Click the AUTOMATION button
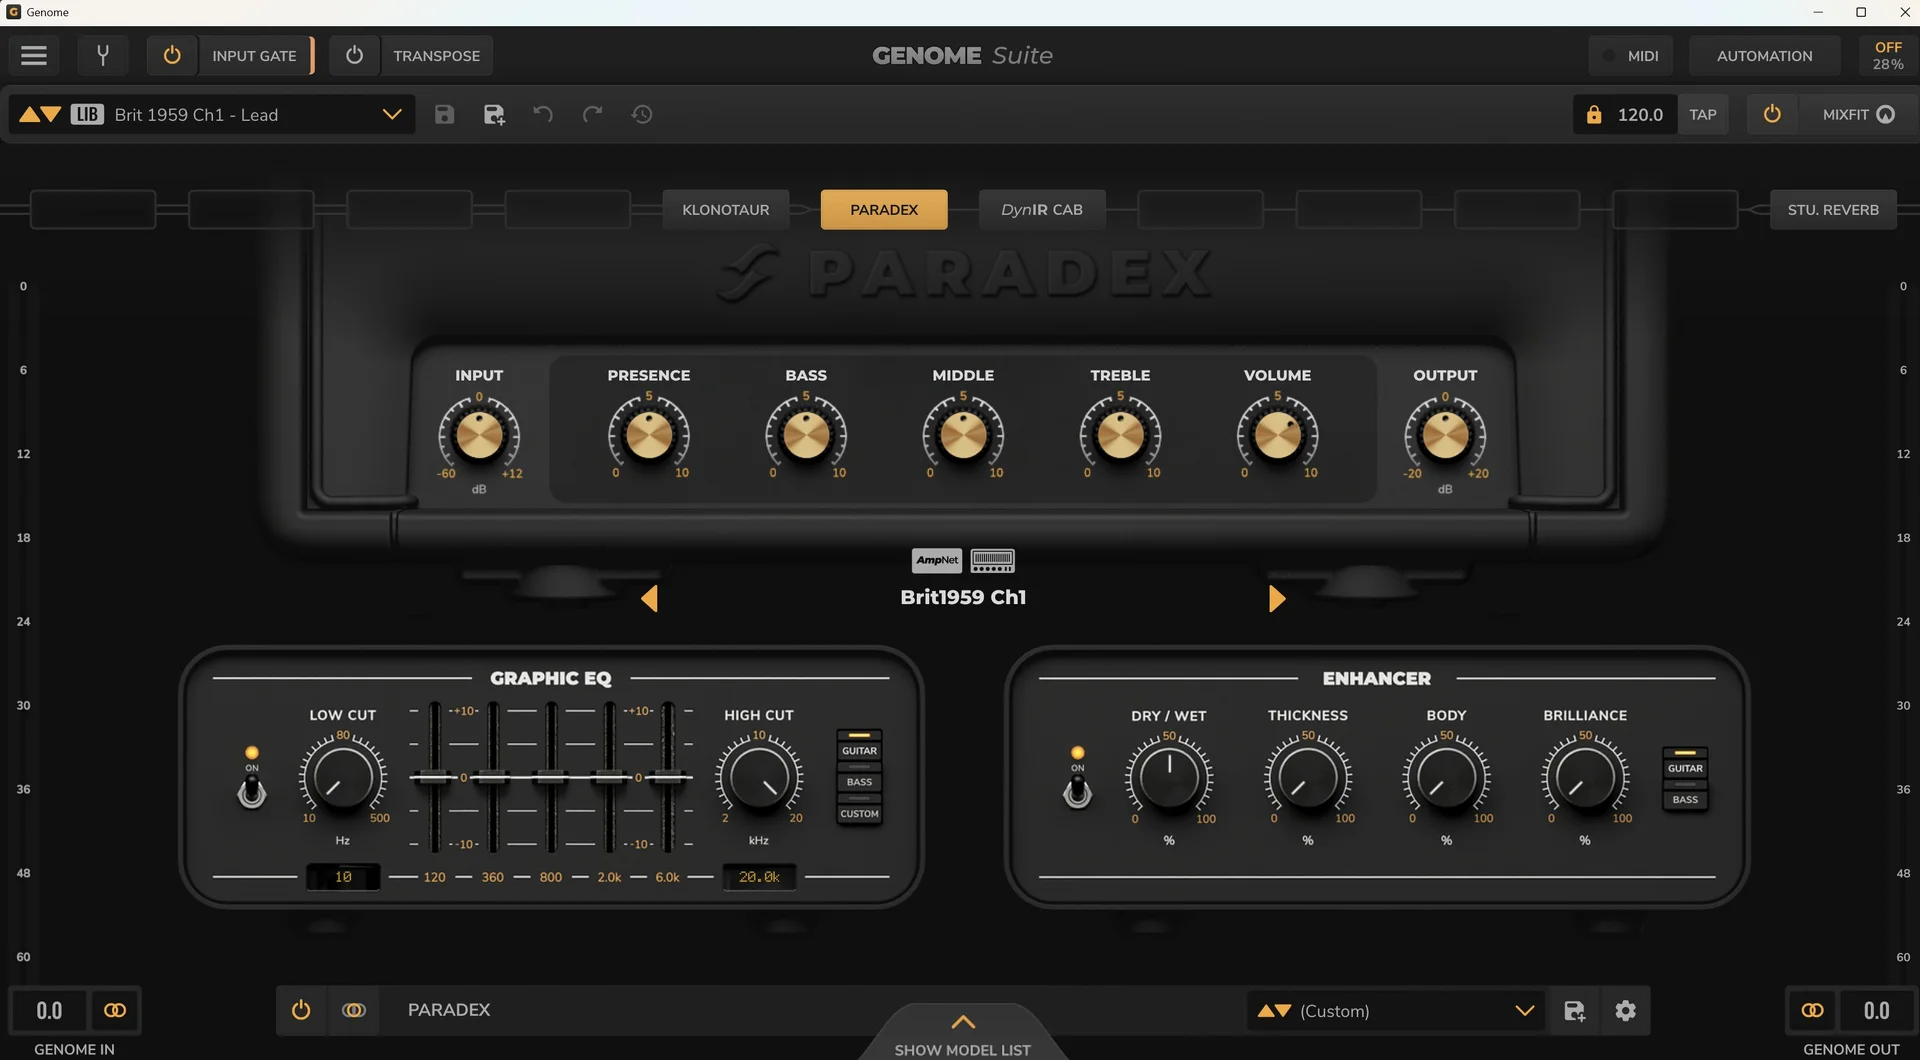Screen dimensions: 1920x1060 [1764, 56]
